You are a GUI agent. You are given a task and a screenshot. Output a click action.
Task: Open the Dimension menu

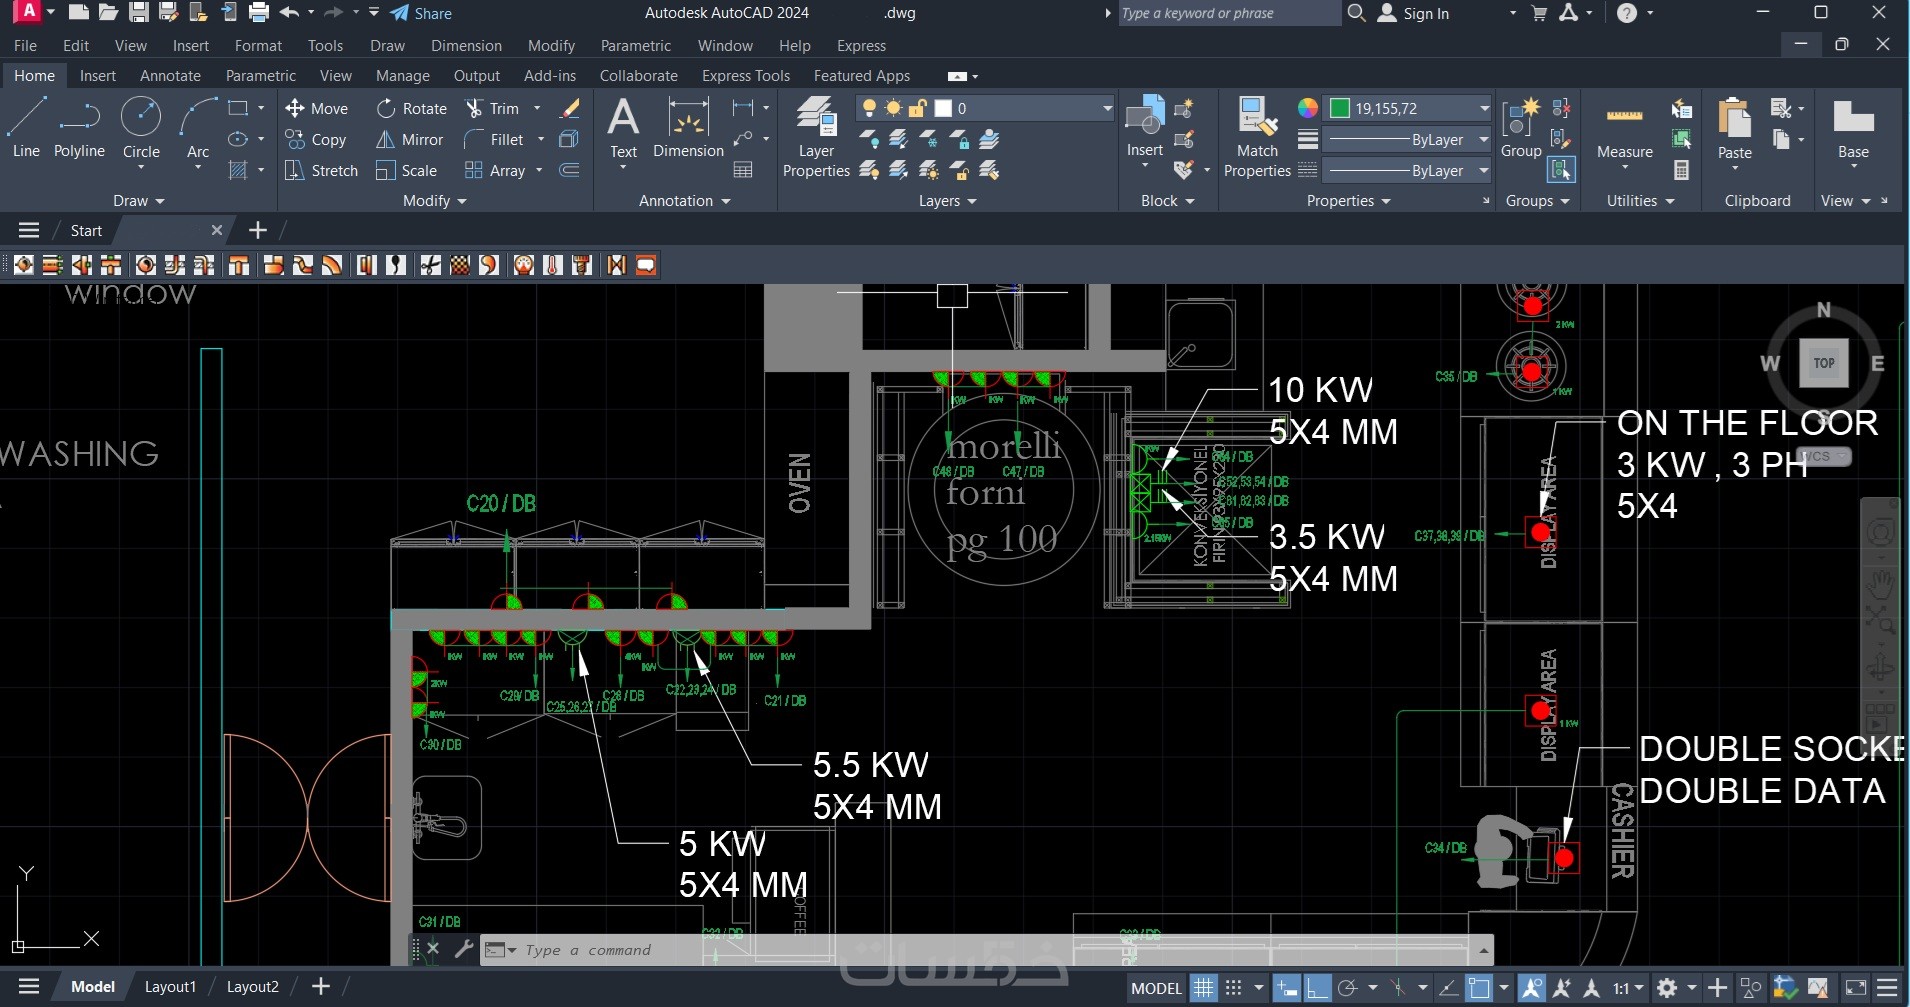point(466,45)
